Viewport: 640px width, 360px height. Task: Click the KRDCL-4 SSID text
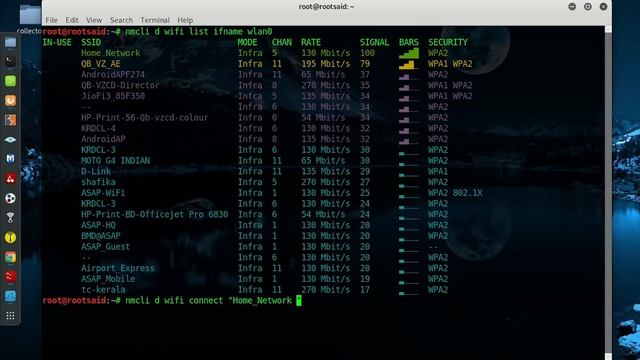coord(98,128)
